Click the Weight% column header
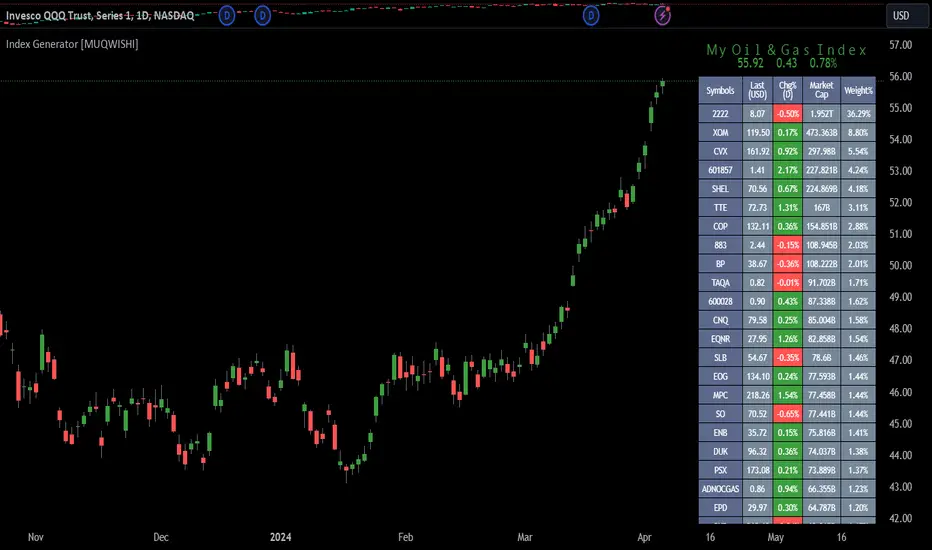Viewport: 932px width, 550px height. (858, 90)
